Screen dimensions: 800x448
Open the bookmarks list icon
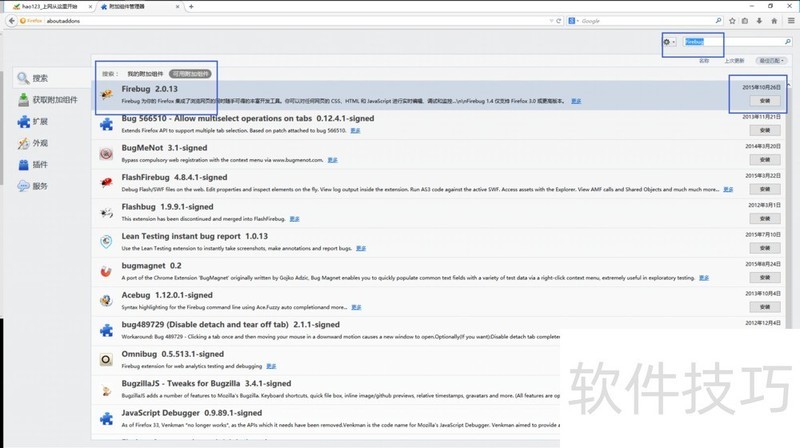[x=745, y=21]
